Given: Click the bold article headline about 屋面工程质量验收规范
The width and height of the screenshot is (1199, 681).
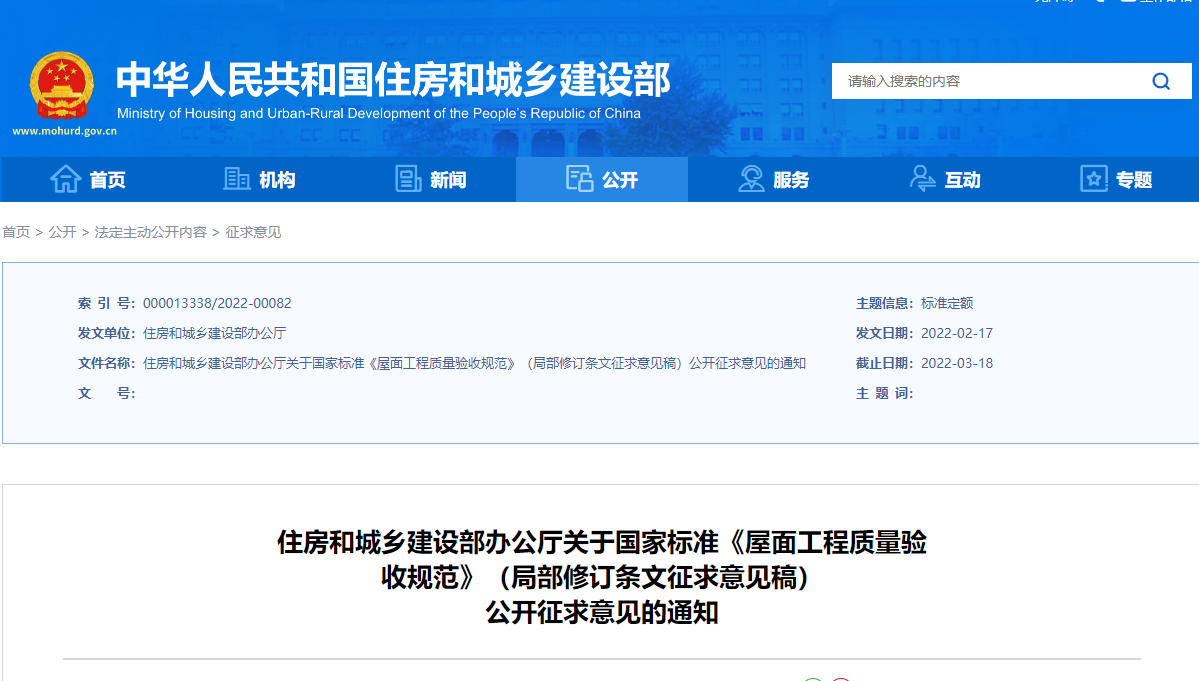Looking at the screenshot, I should coord(601,577).
